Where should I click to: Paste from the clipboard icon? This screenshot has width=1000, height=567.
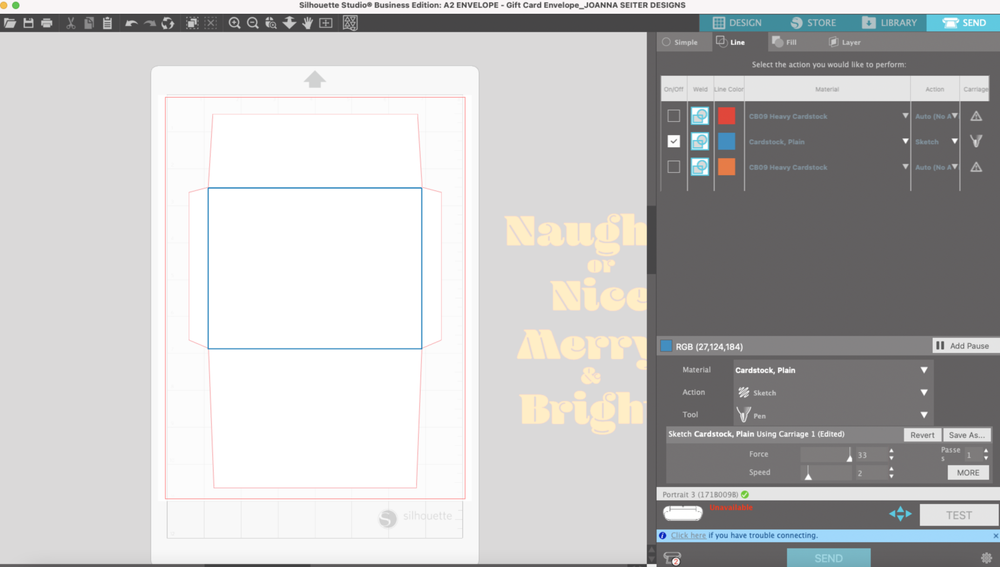coord(107,23)
